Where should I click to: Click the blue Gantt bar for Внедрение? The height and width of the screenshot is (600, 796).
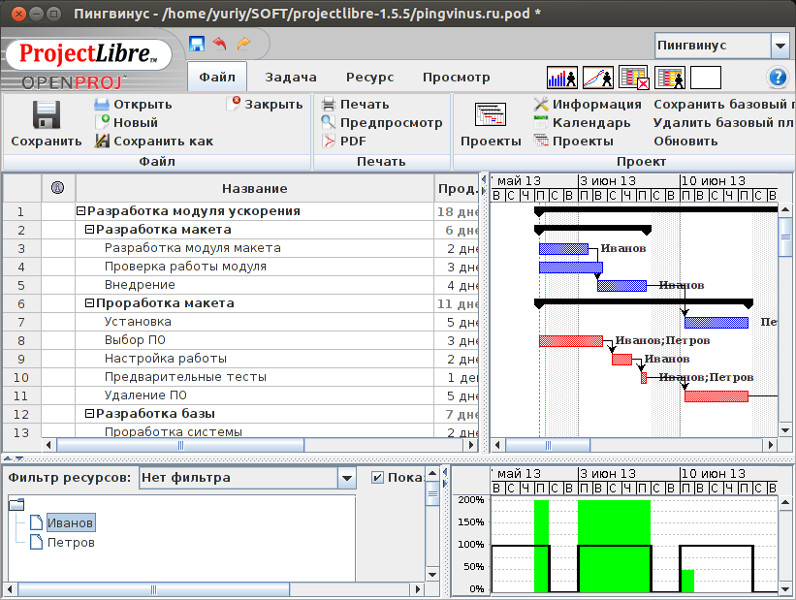click(x=622, y=285)
